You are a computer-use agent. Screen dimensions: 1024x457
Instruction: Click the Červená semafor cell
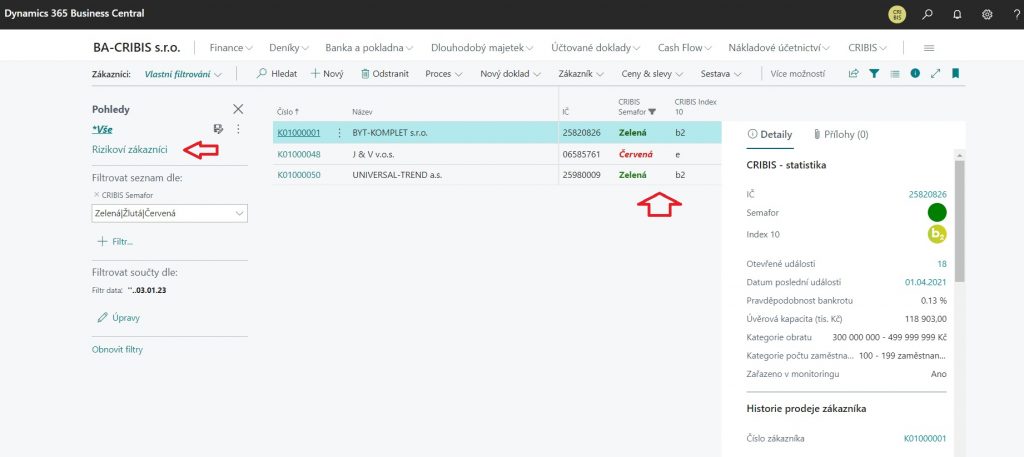[636, 155]
